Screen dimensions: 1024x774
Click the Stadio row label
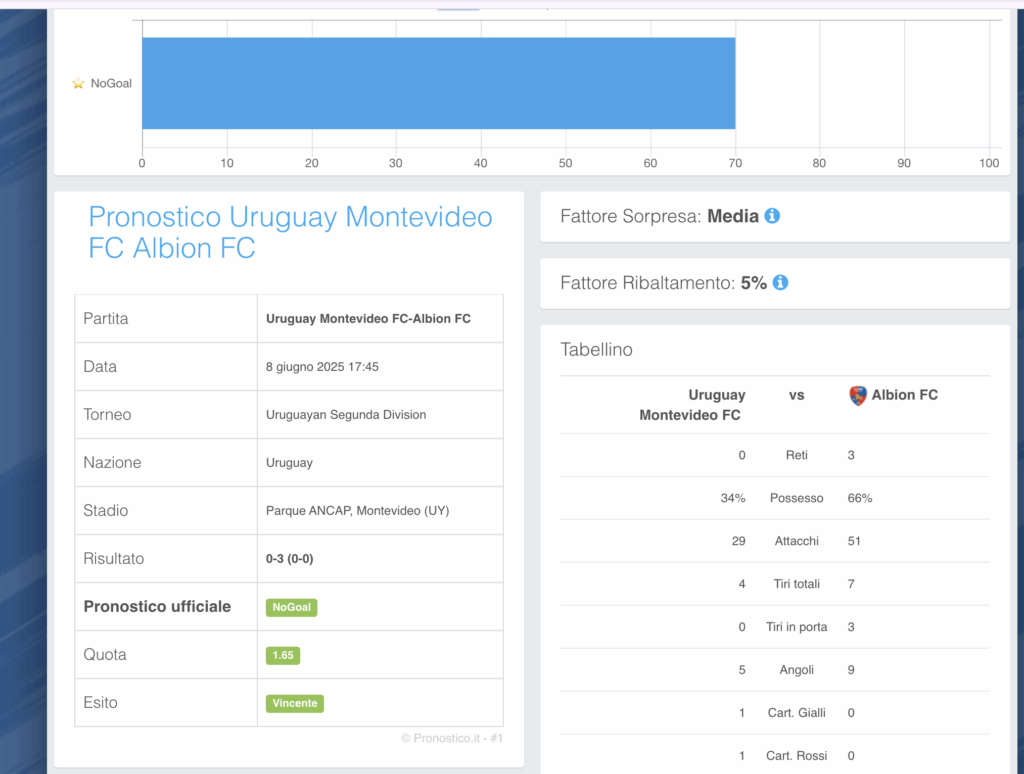pyautogui.click(x=106, y=510)
